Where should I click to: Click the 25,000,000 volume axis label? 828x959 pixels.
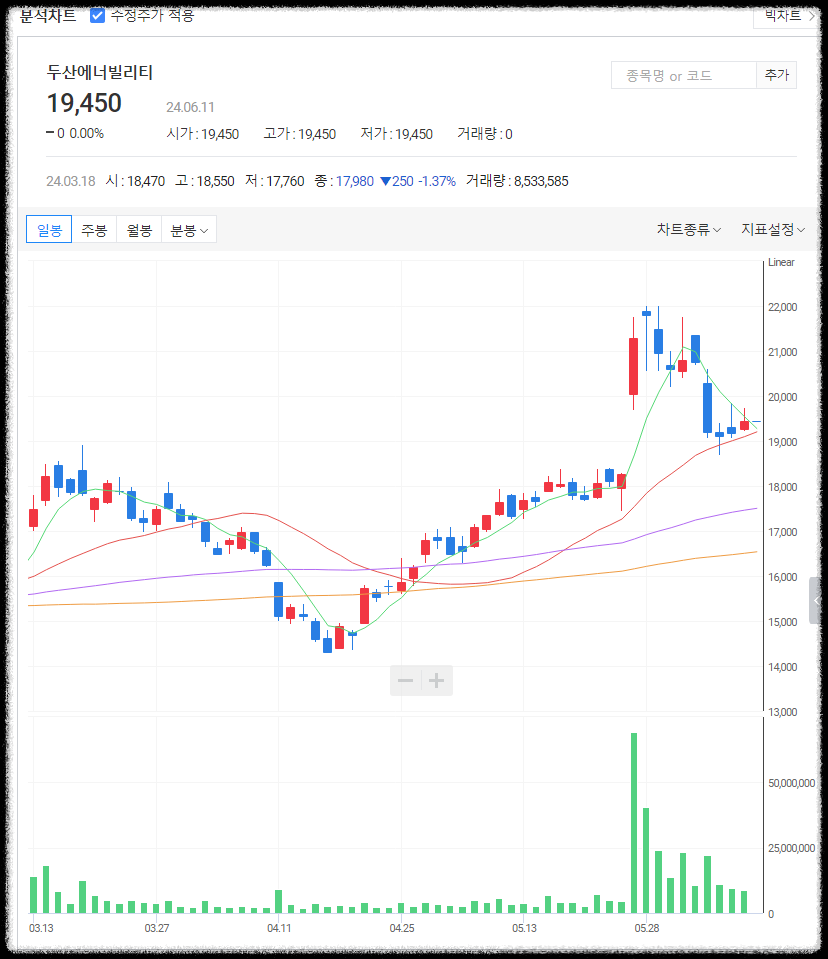(x=791, y=848)
